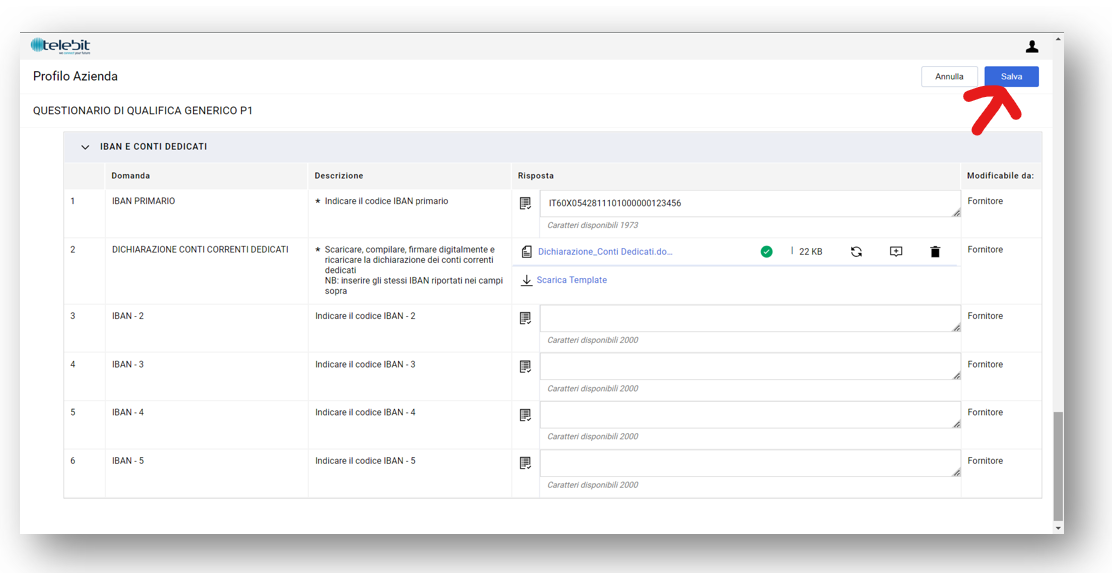Click the note icon for IBAN - 2
This screenshot has width=1112, height=573.
(525, 318)
